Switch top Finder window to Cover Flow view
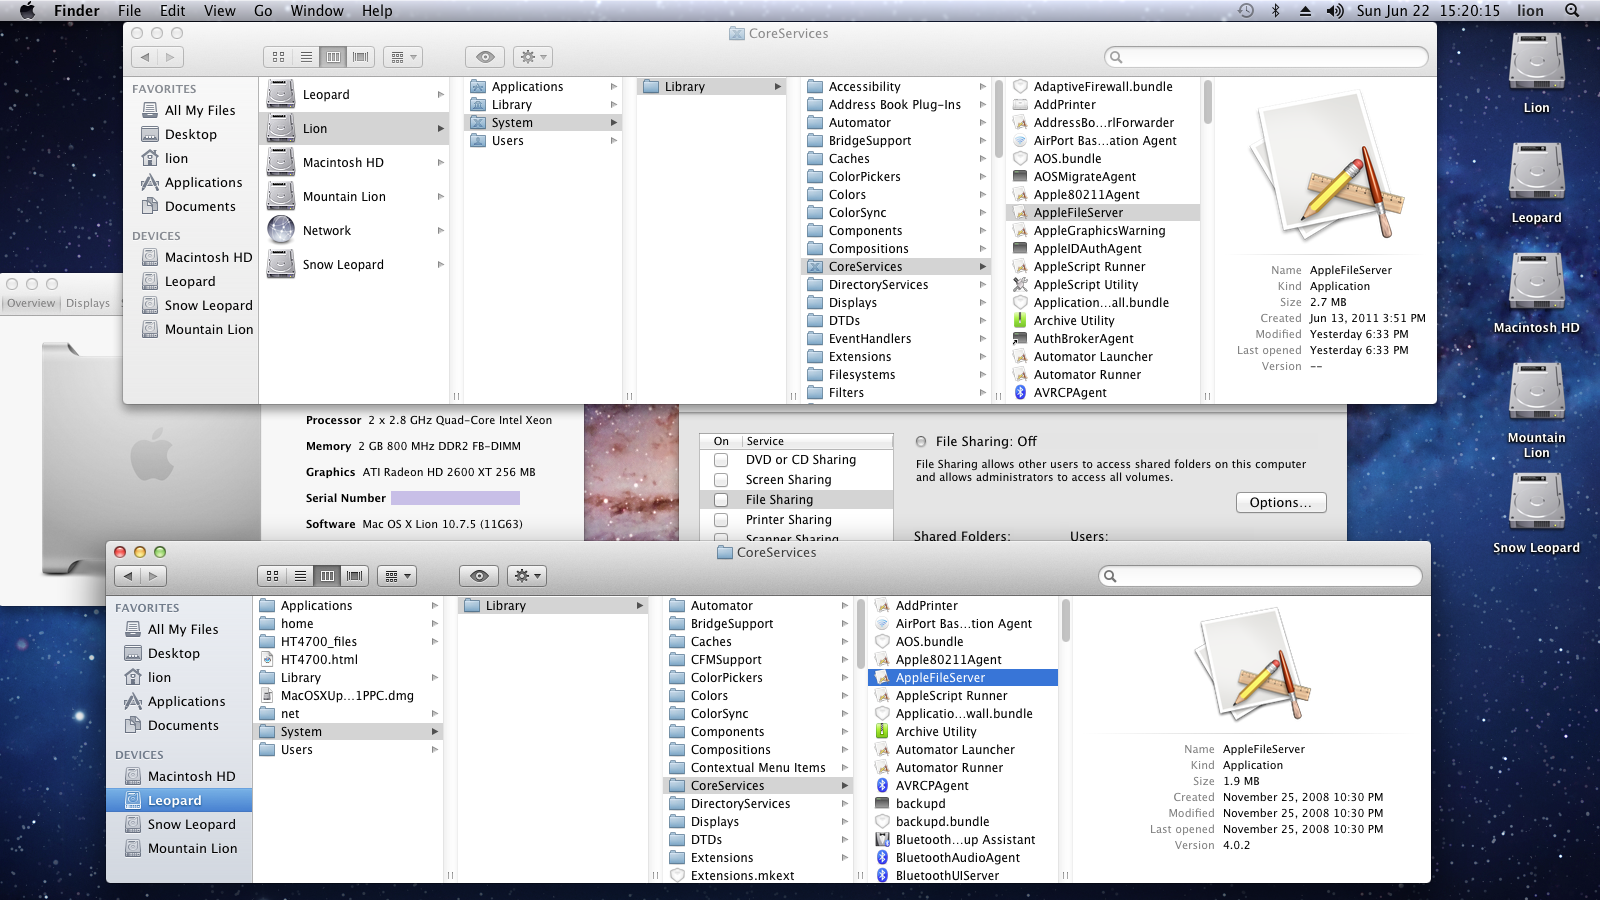This screenshot has width=1600, height=900. pos(361,57)
